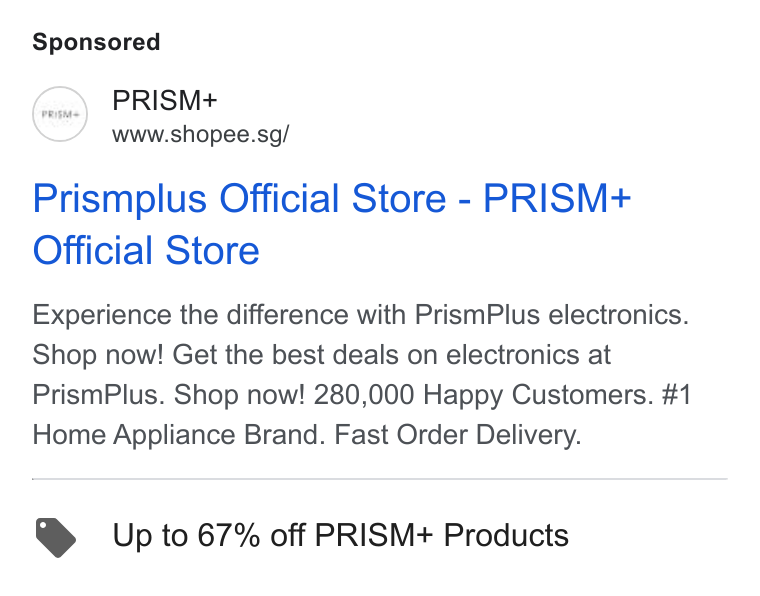
Task: Click the gray price tag icon
Action: tap(56, 537)
